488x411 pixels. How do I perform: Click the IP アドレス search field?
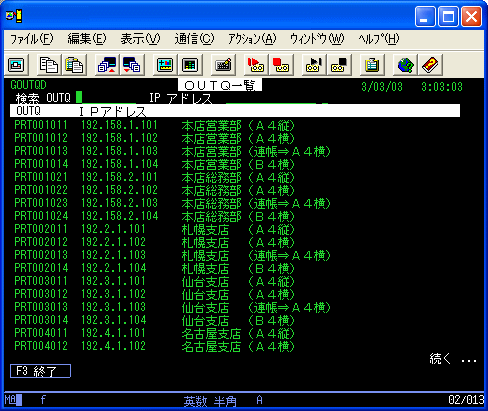click(x=277, y=99)
